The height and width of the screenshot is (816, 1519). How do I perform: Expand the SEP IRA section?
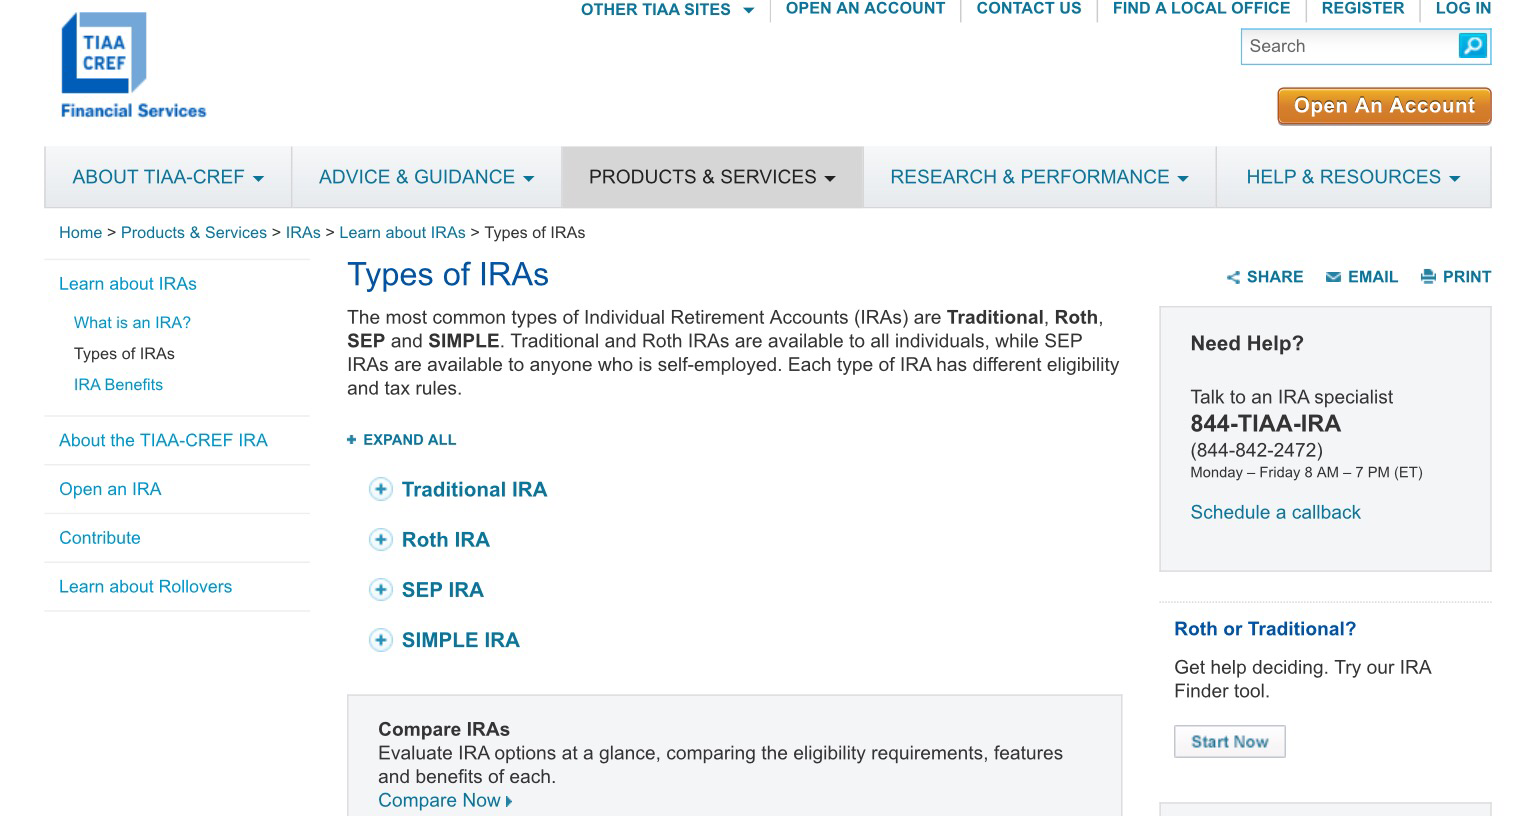[381, 590]
